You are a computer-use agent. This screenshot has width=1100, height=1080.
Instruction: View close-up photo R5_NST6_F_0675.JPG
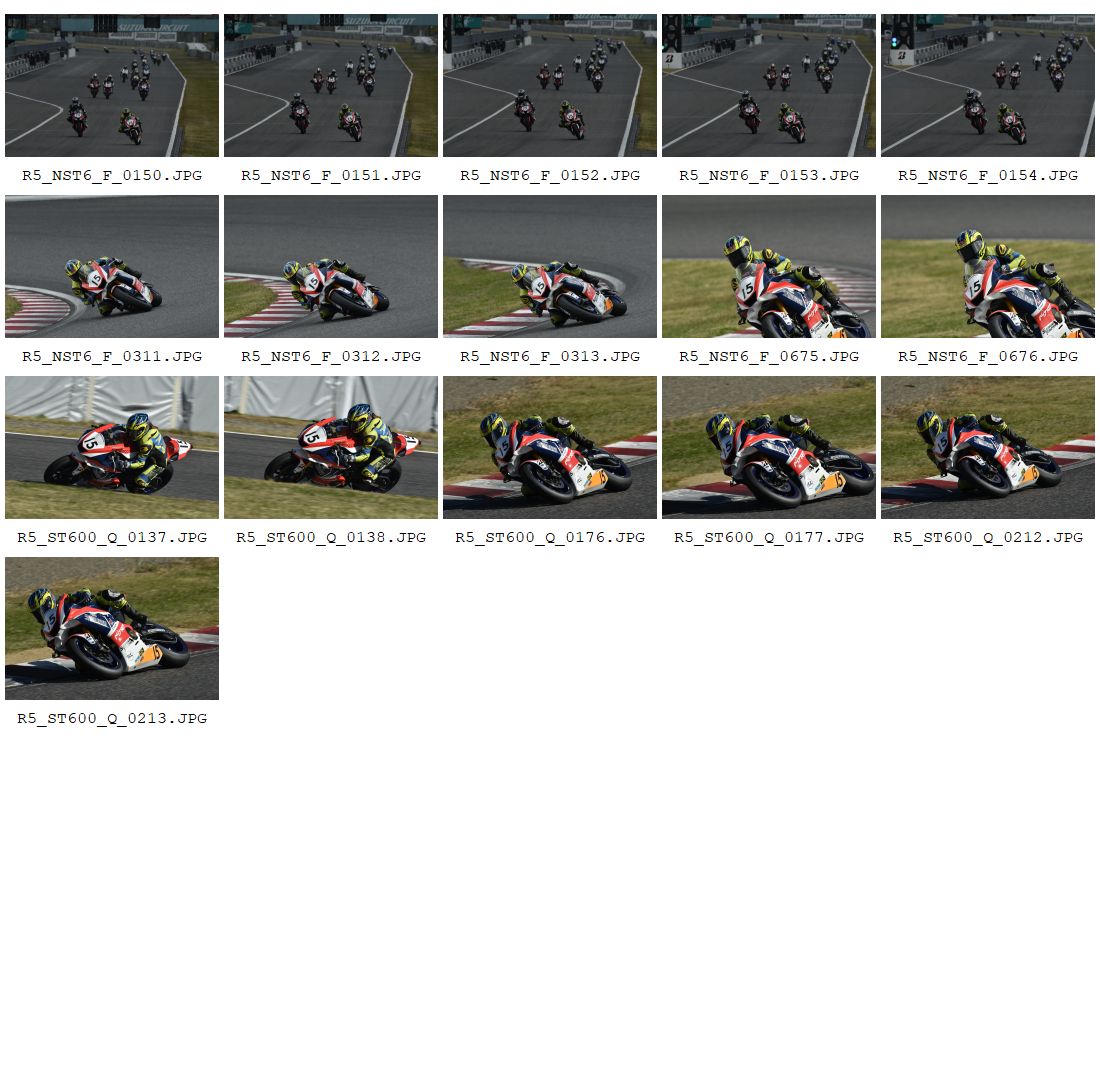tap(769, 266)
